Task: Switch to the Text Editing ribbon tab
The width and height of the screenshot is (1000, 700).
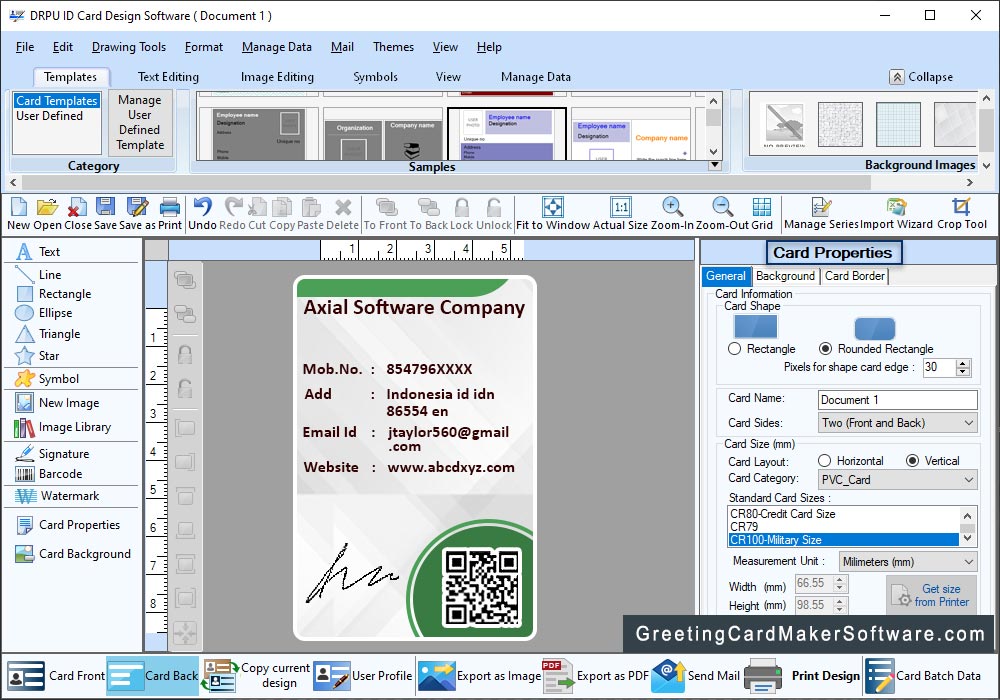Action: pyautogui.click(x=168, y=77)
